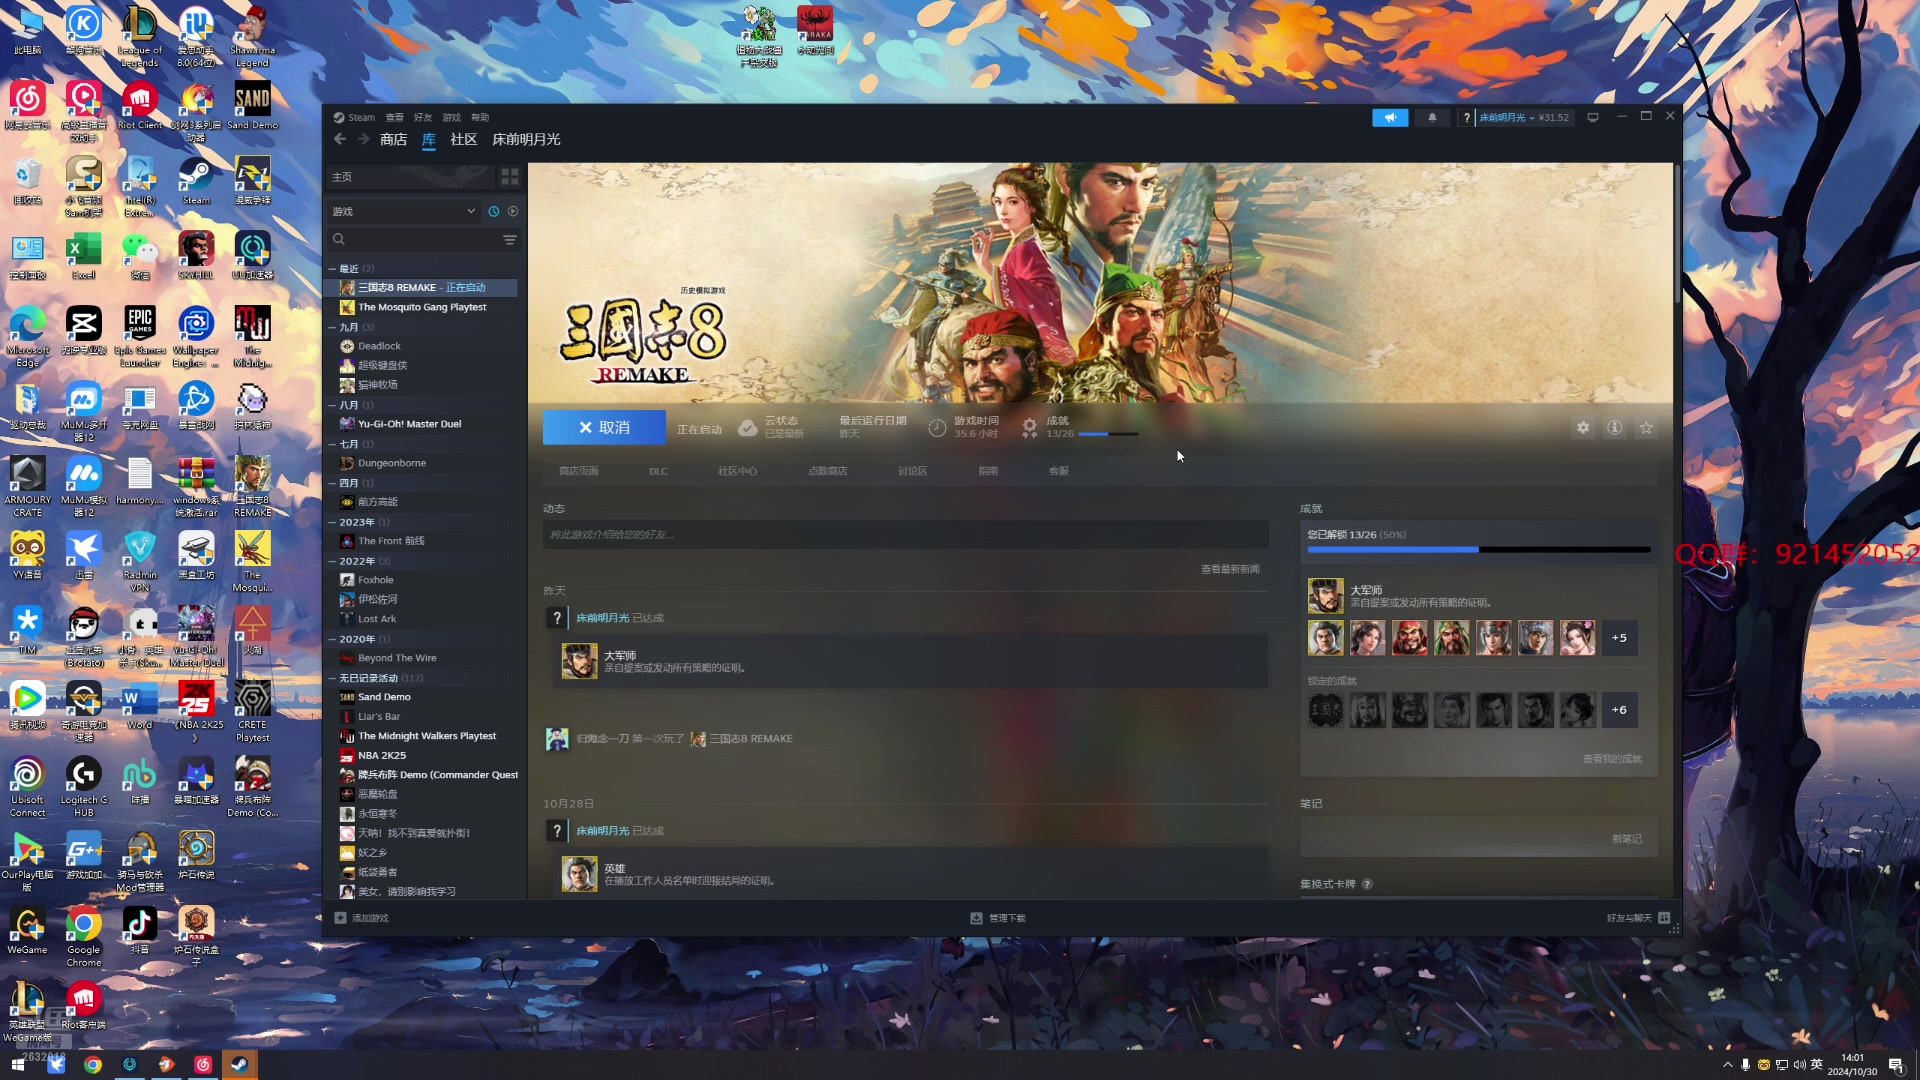The image size is (1920, 1080).
Task: Favorite the game with the star icon
Action: (x=1646, y=428)
